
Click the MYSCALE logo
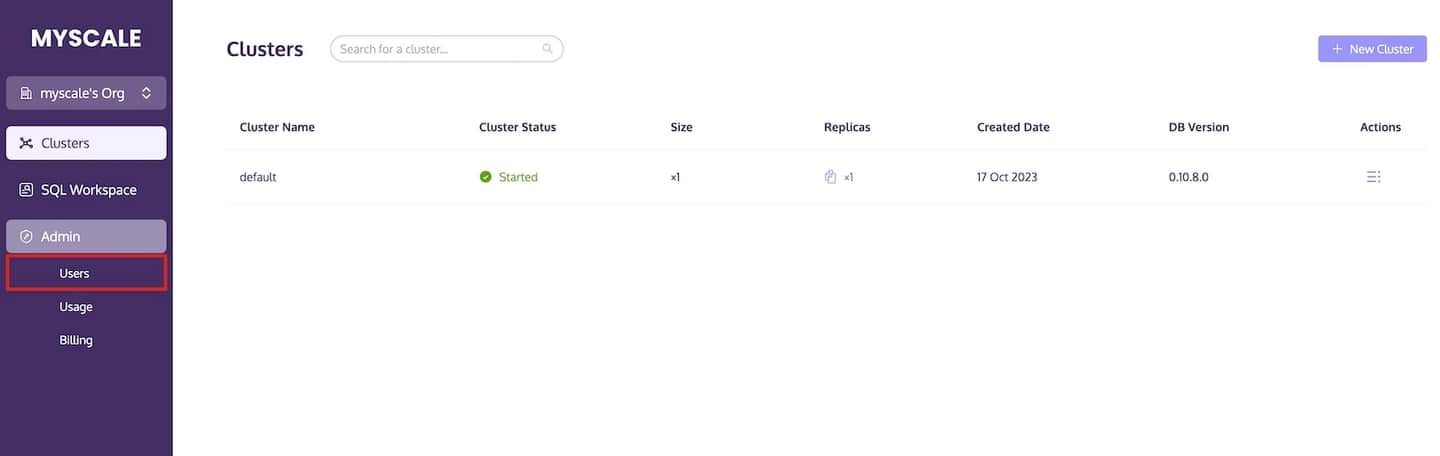(86, 39)
